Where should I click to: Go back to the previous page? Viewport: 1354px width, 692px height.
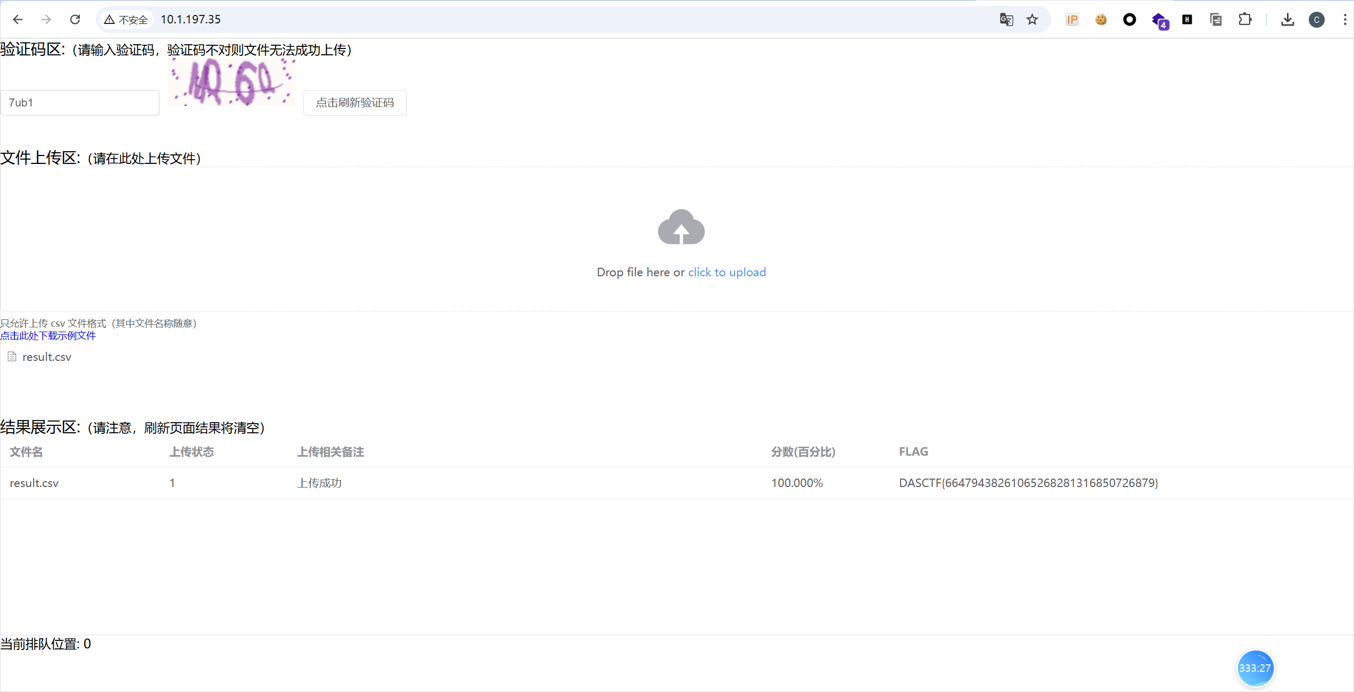coord(18,20)
